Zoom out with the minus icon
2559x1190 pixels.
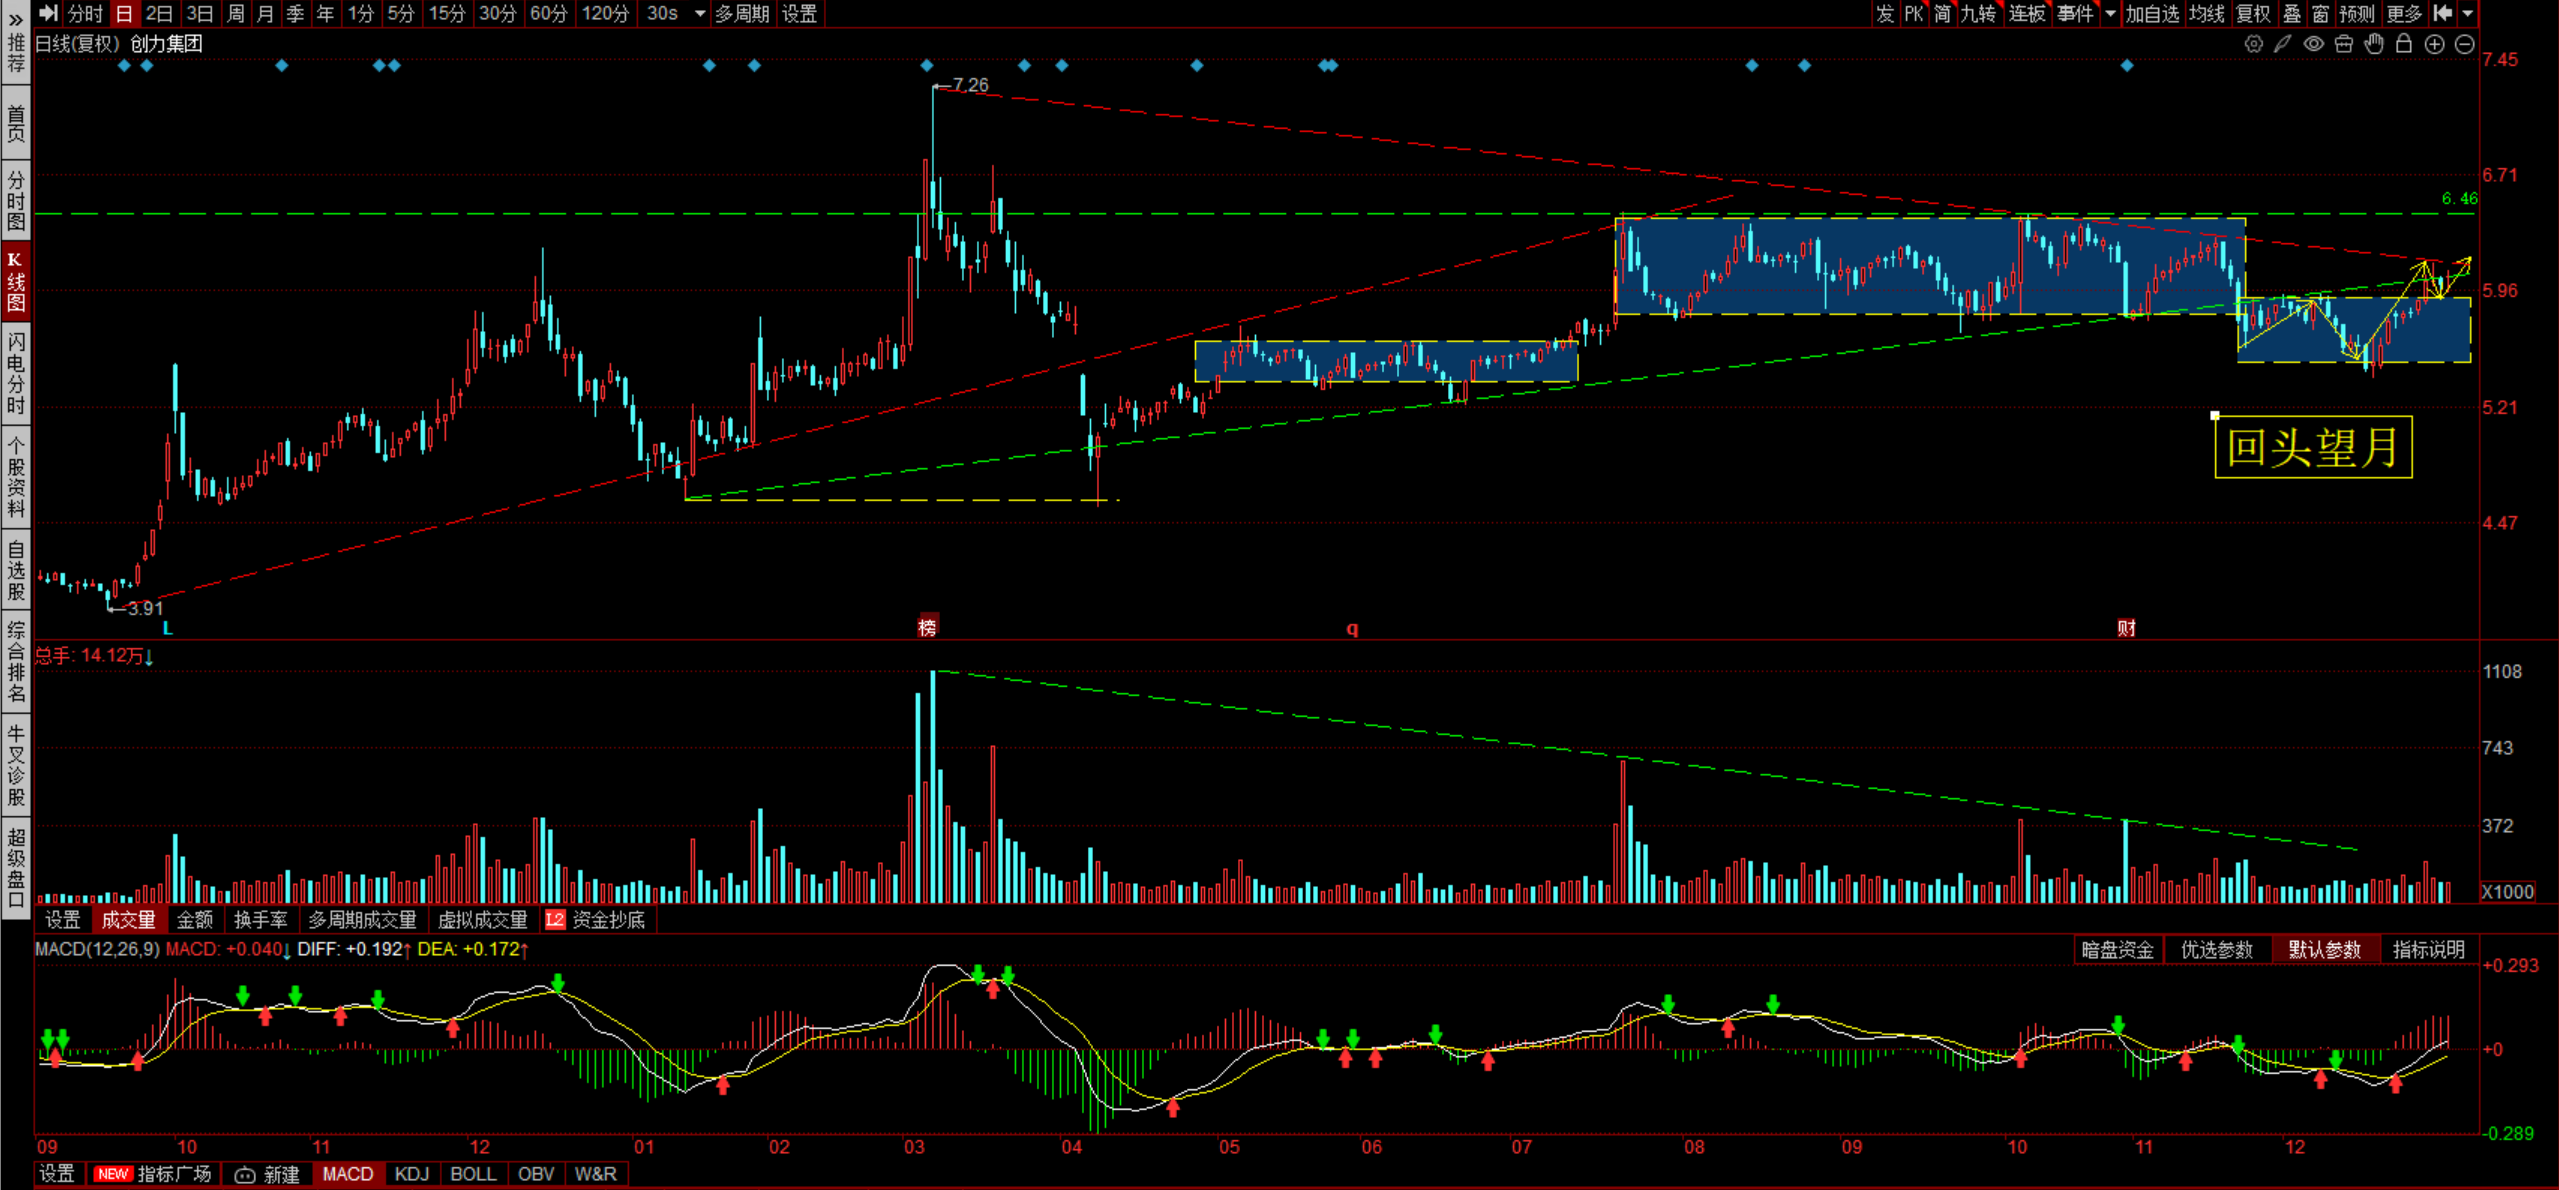2464,44
